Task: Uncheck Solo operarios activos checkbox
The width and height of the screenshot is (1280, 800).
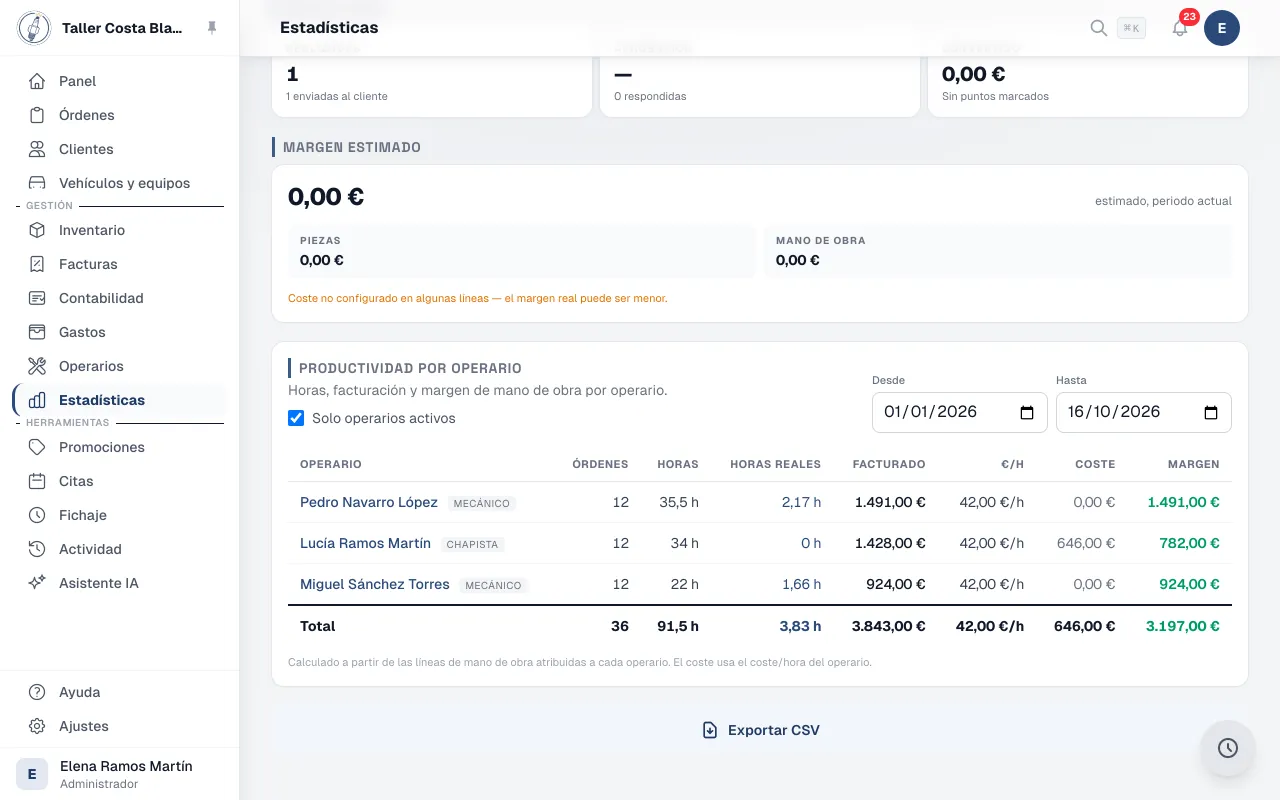Action: point(296,418)
